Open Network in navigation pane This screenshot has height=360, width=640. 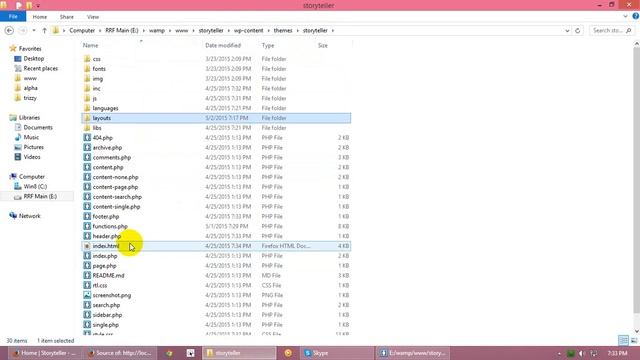click(x=29, y=216)
